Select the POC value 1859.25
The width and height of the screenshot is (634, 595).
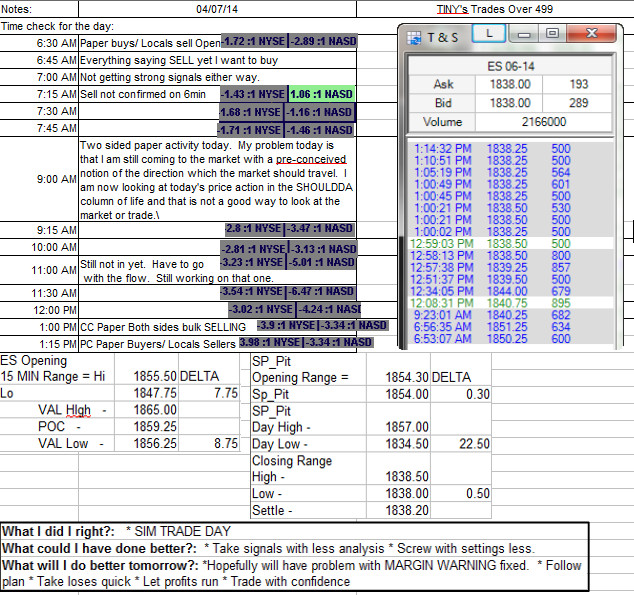pos(146,426)
